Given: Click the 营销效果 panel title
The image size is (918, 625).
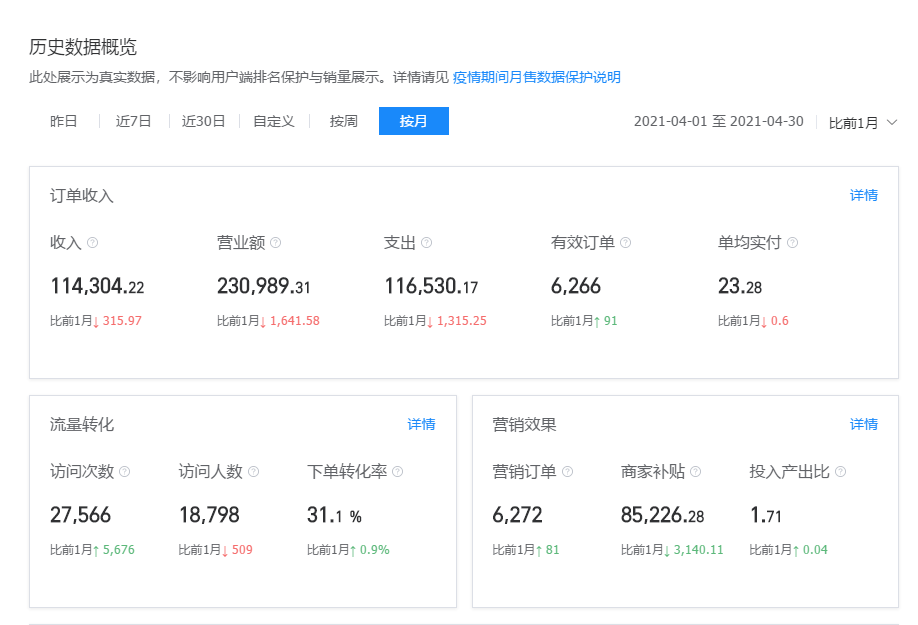Looking at the screenshot, I should (x=524, y=424).
